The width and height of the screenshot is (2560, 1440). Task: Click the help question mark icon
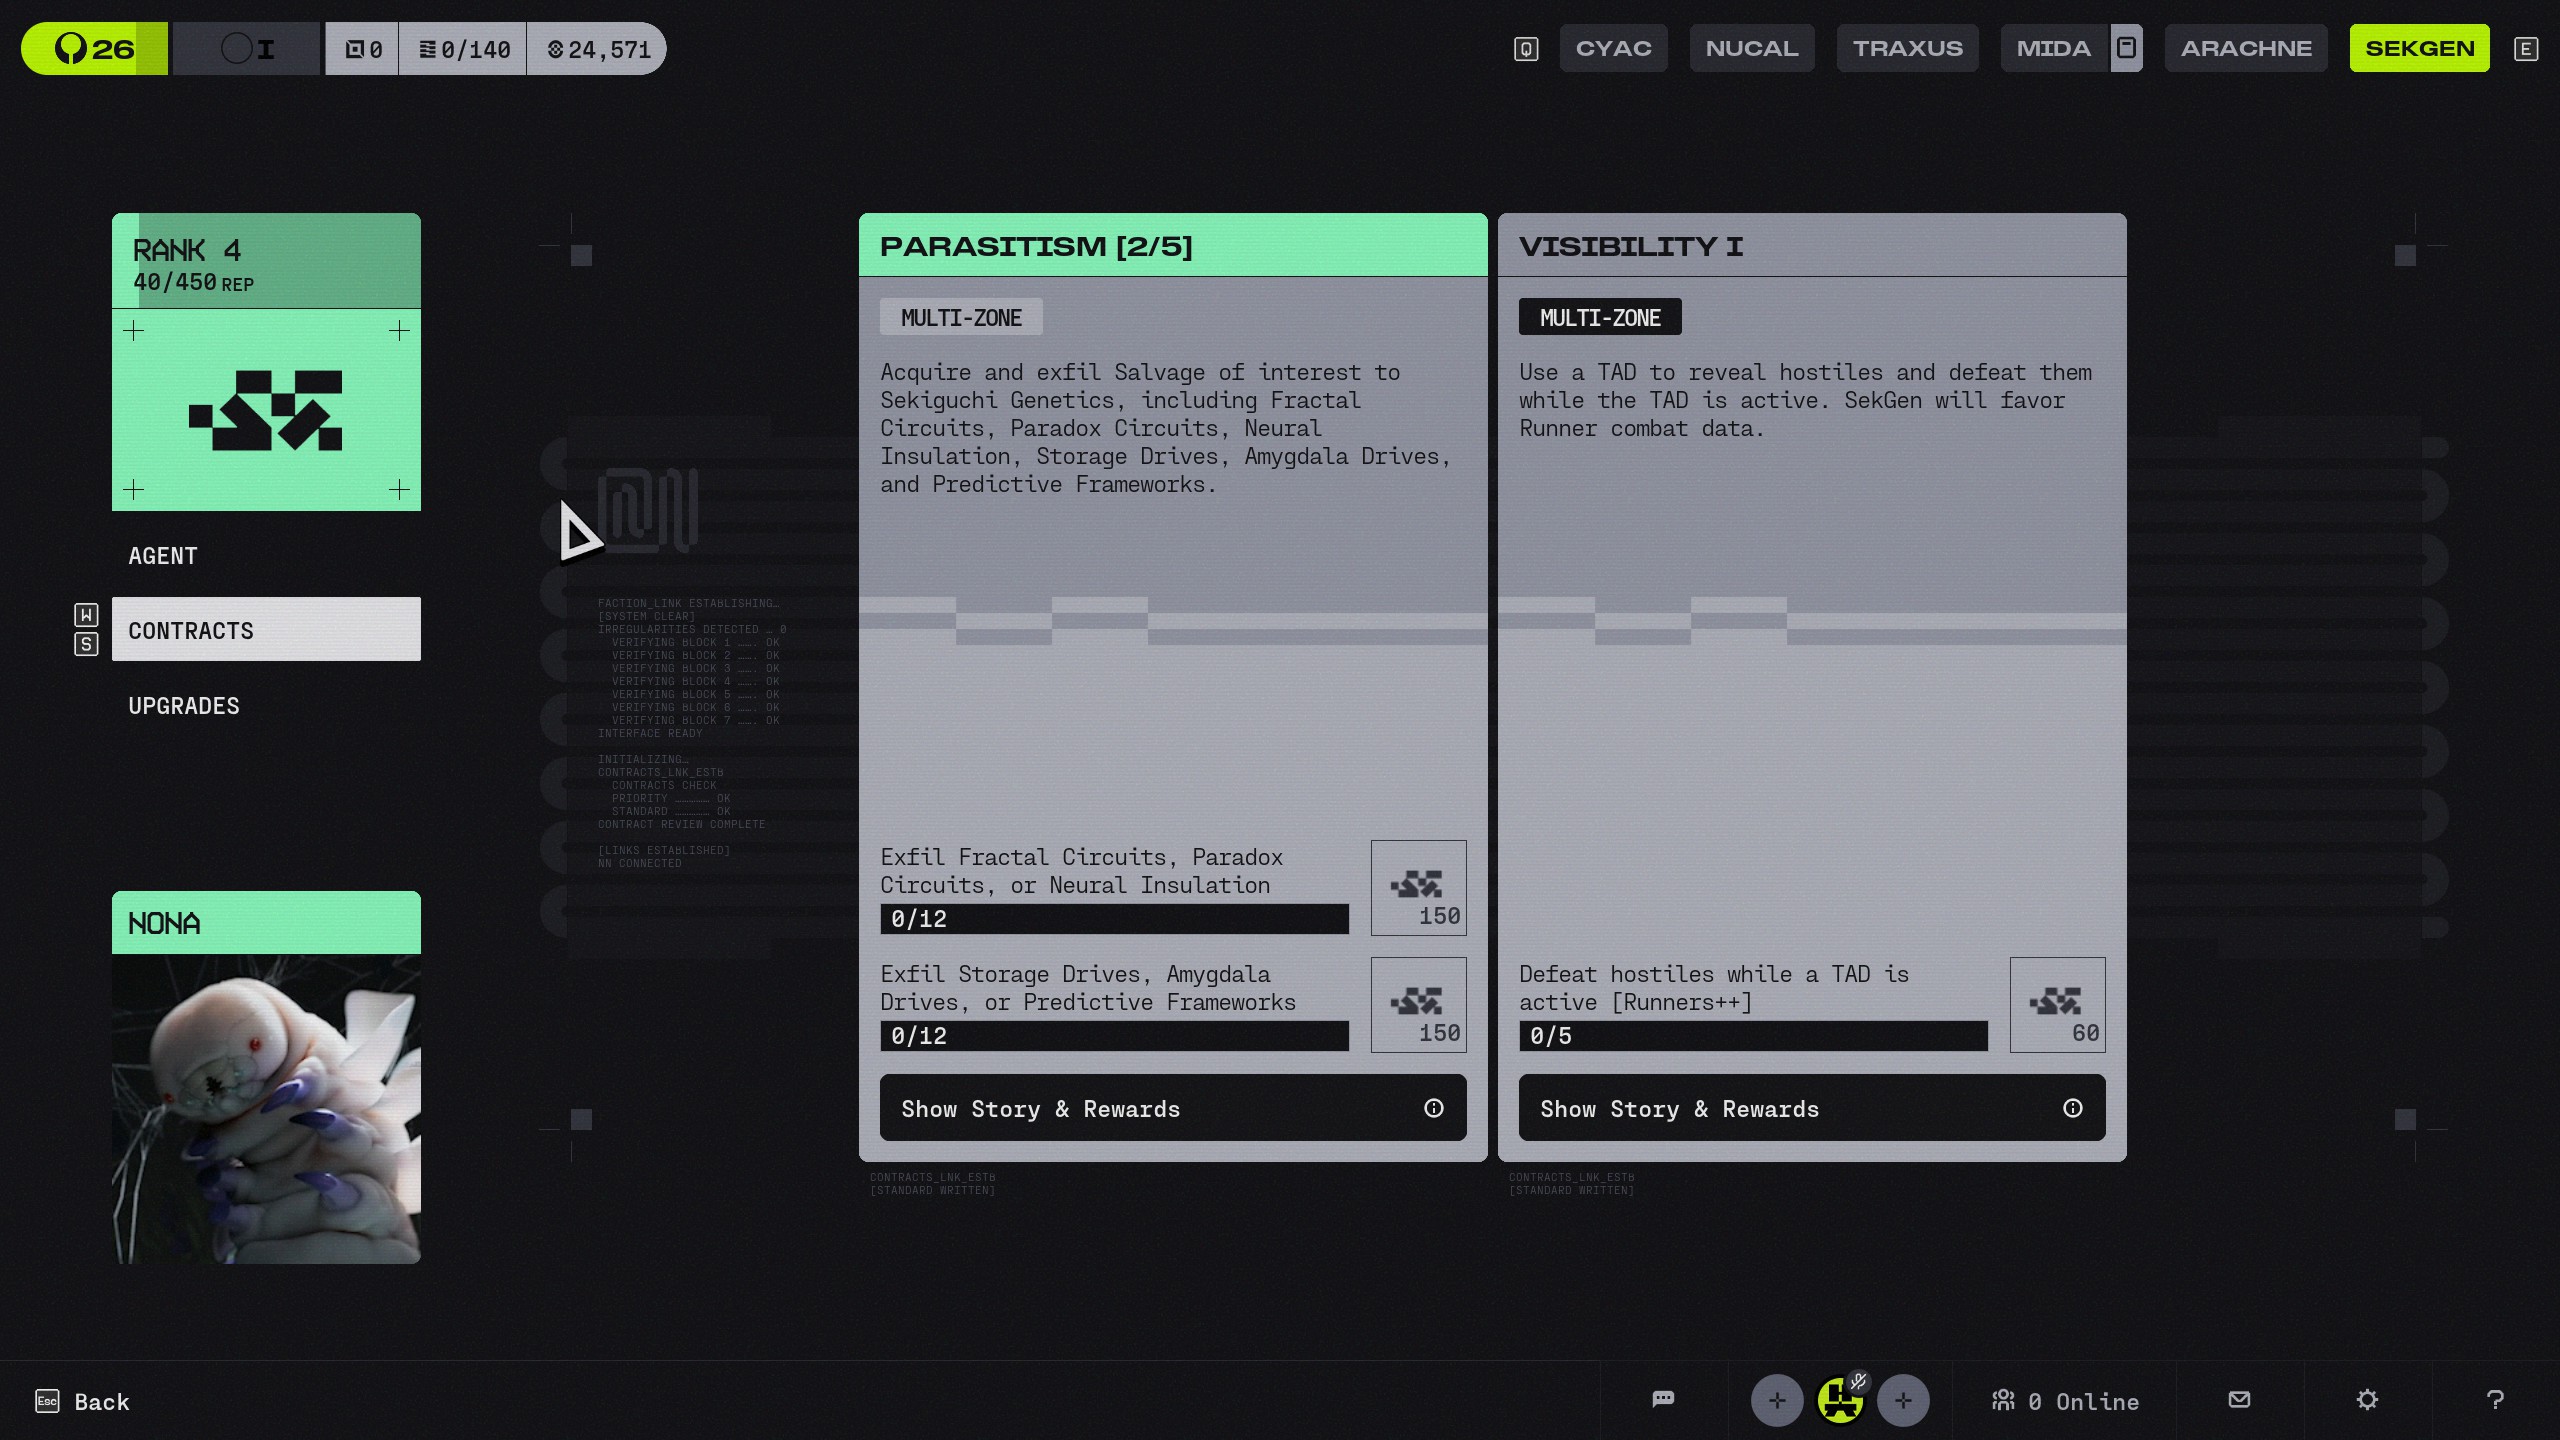[x=2495, y=1399]
